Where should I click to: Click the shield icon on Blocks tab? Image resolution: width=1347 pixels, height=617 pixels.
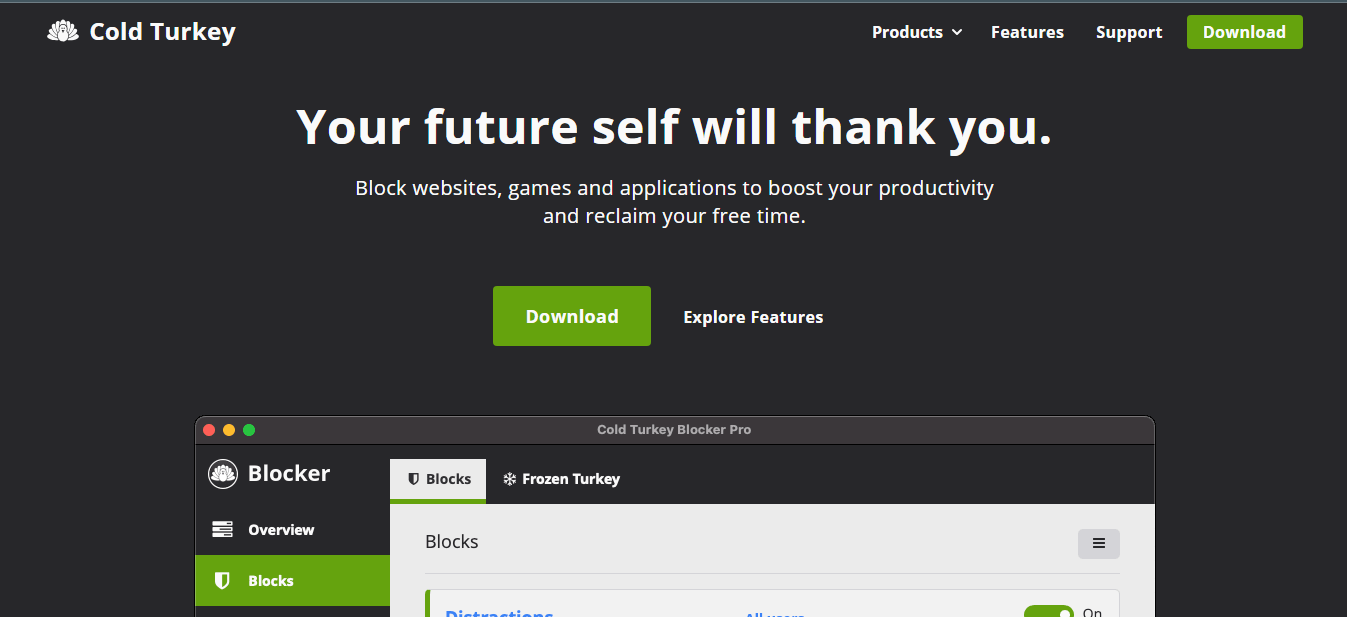coord(413,480)
